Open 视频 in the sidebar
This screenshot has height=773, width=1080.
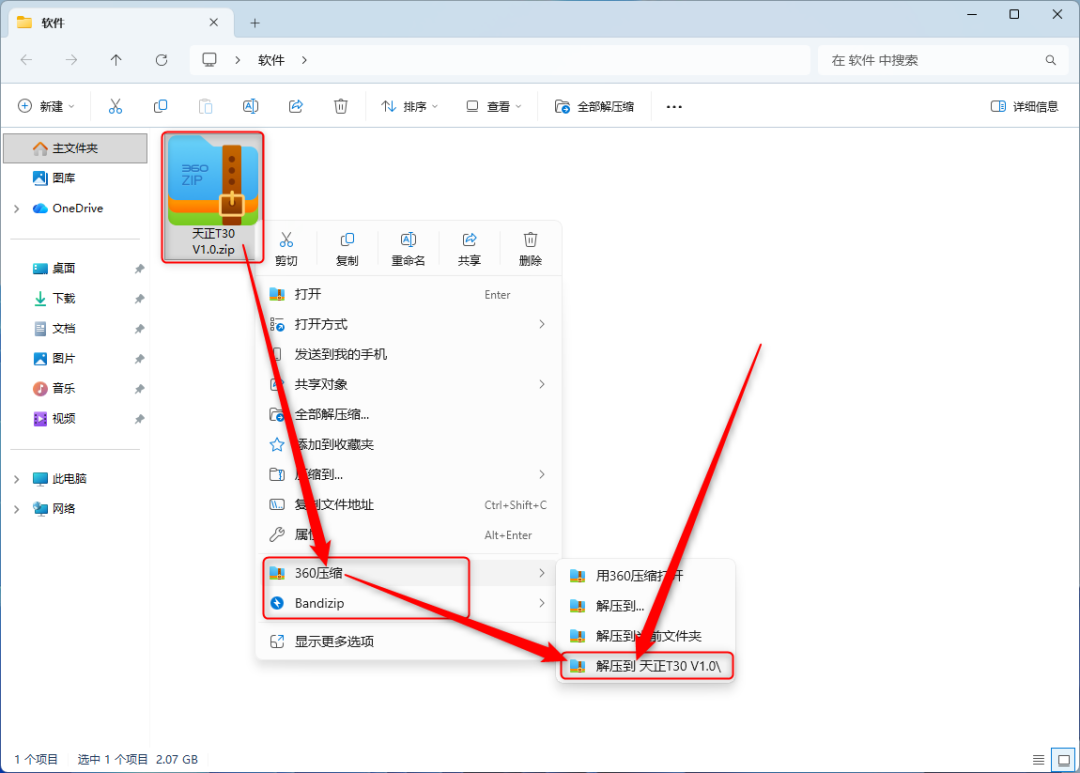click(76, 418)
